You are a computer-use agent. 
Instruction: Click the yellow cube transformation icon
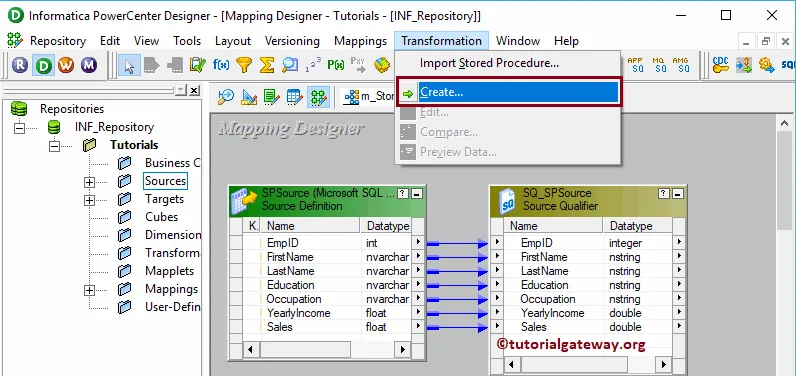[382, 65]
